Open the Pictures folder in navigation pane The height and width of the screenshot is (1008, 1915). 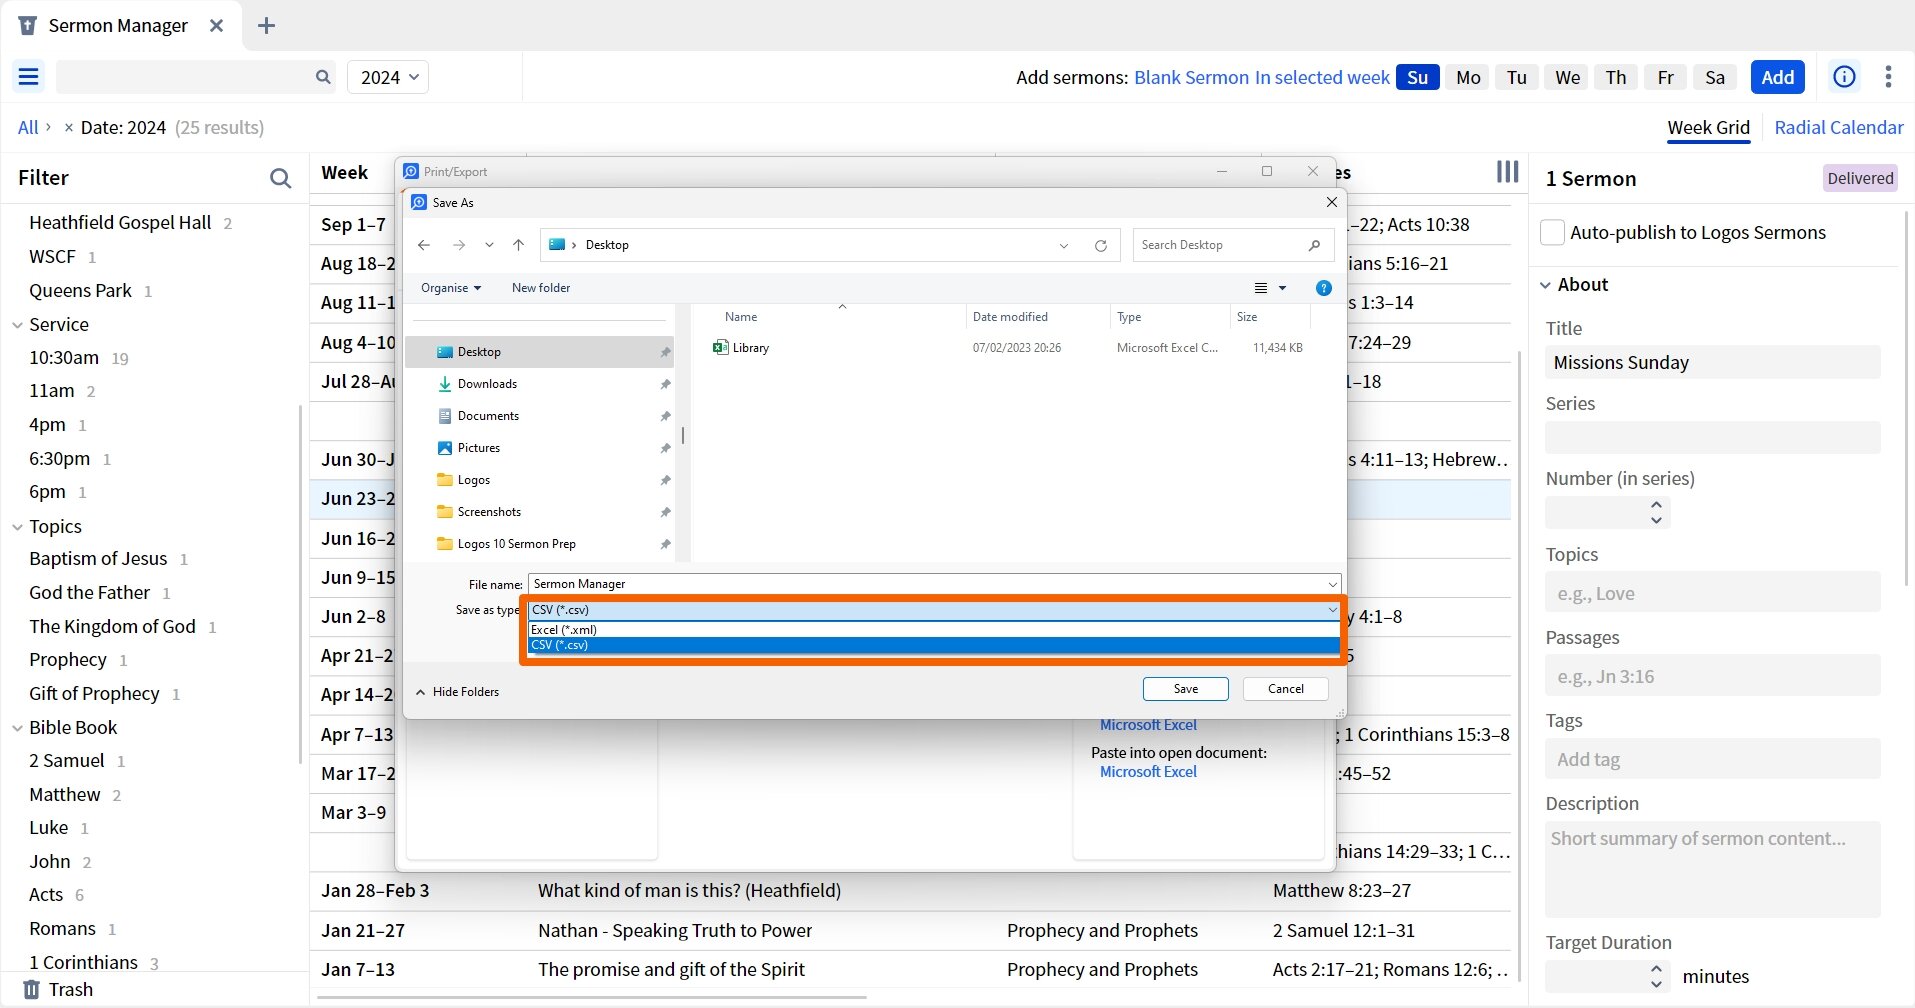(x=479, y=448)
